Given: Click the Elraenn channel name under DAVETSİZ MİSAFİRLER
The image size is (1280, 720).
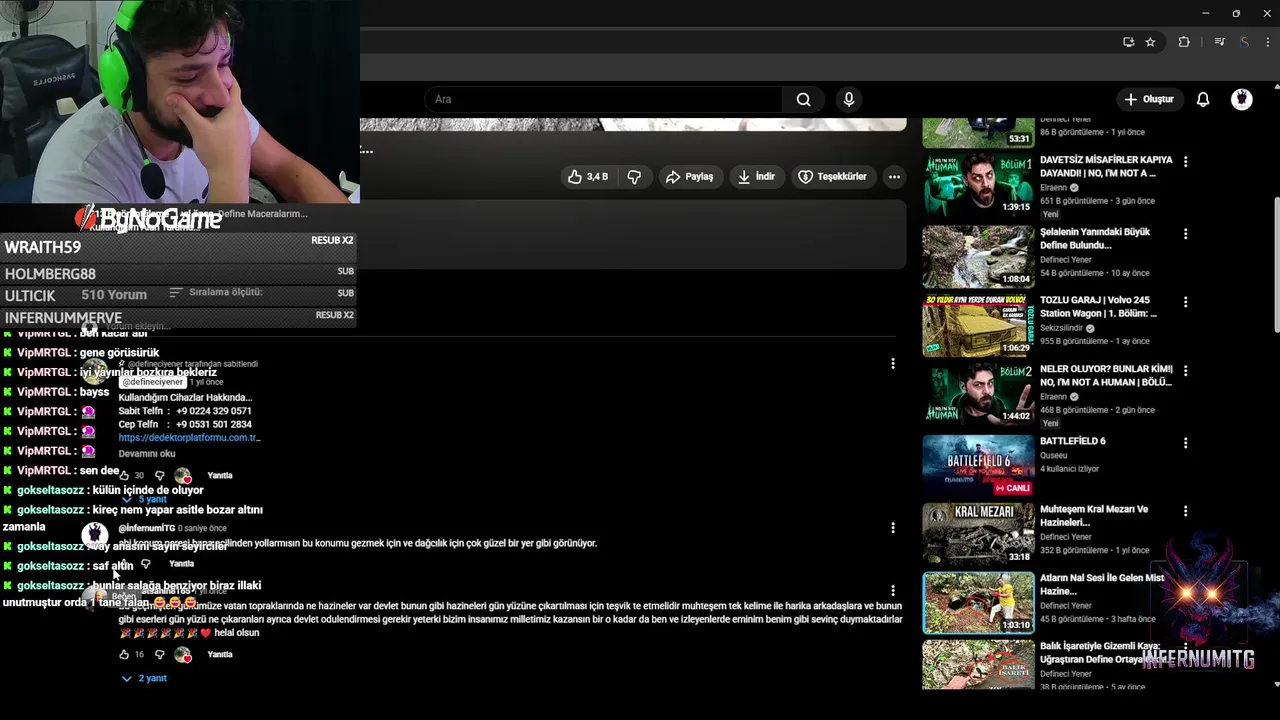Looking at the screenshot, I should pos(1053,187).
